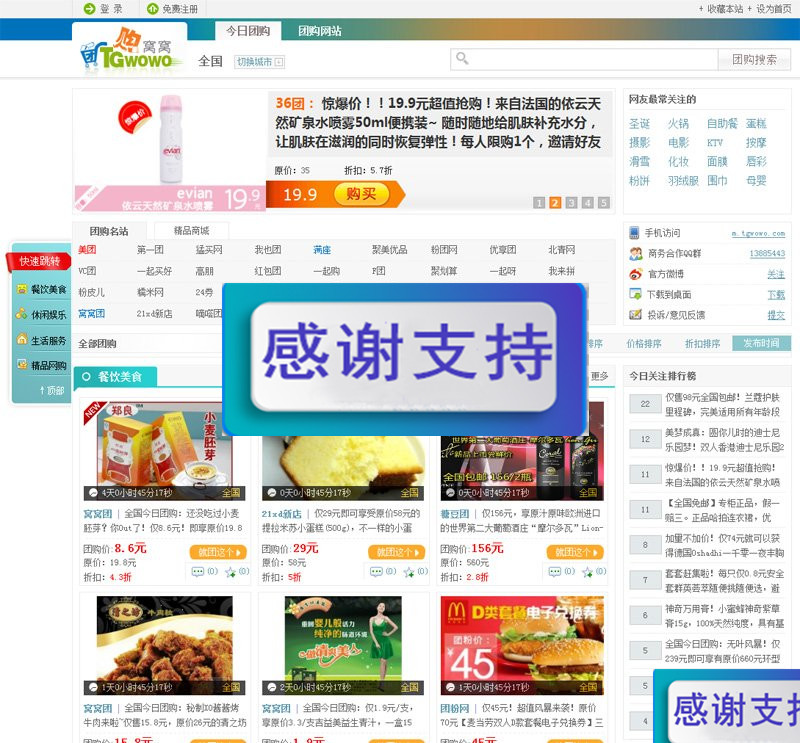Screen dimensions: 800x743
Task: Open the fried beef 清之坊 deal thumbnail
Action: 165,646
